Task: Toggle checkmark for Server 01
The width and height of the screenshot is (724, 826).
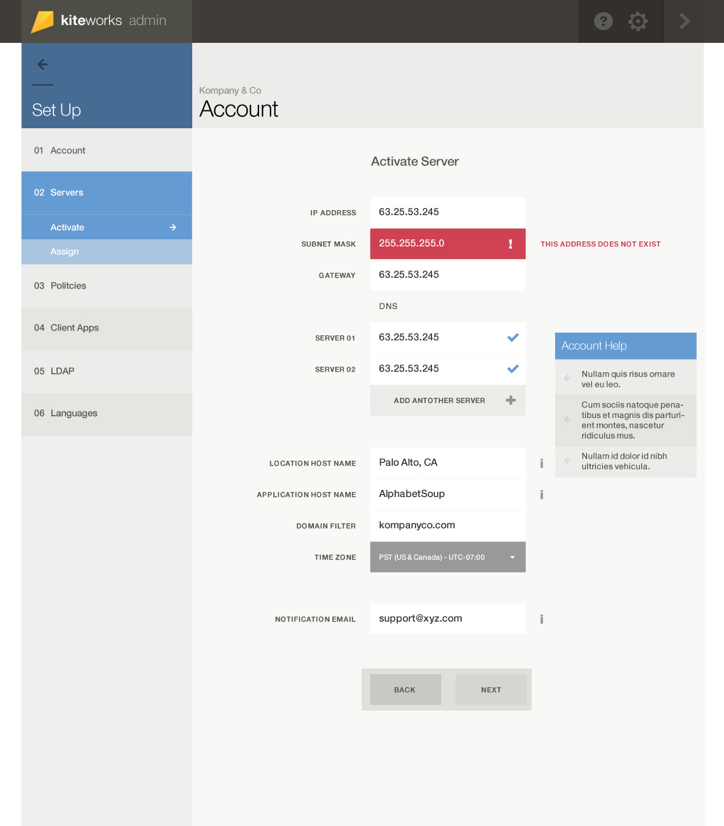Action: 513,338
